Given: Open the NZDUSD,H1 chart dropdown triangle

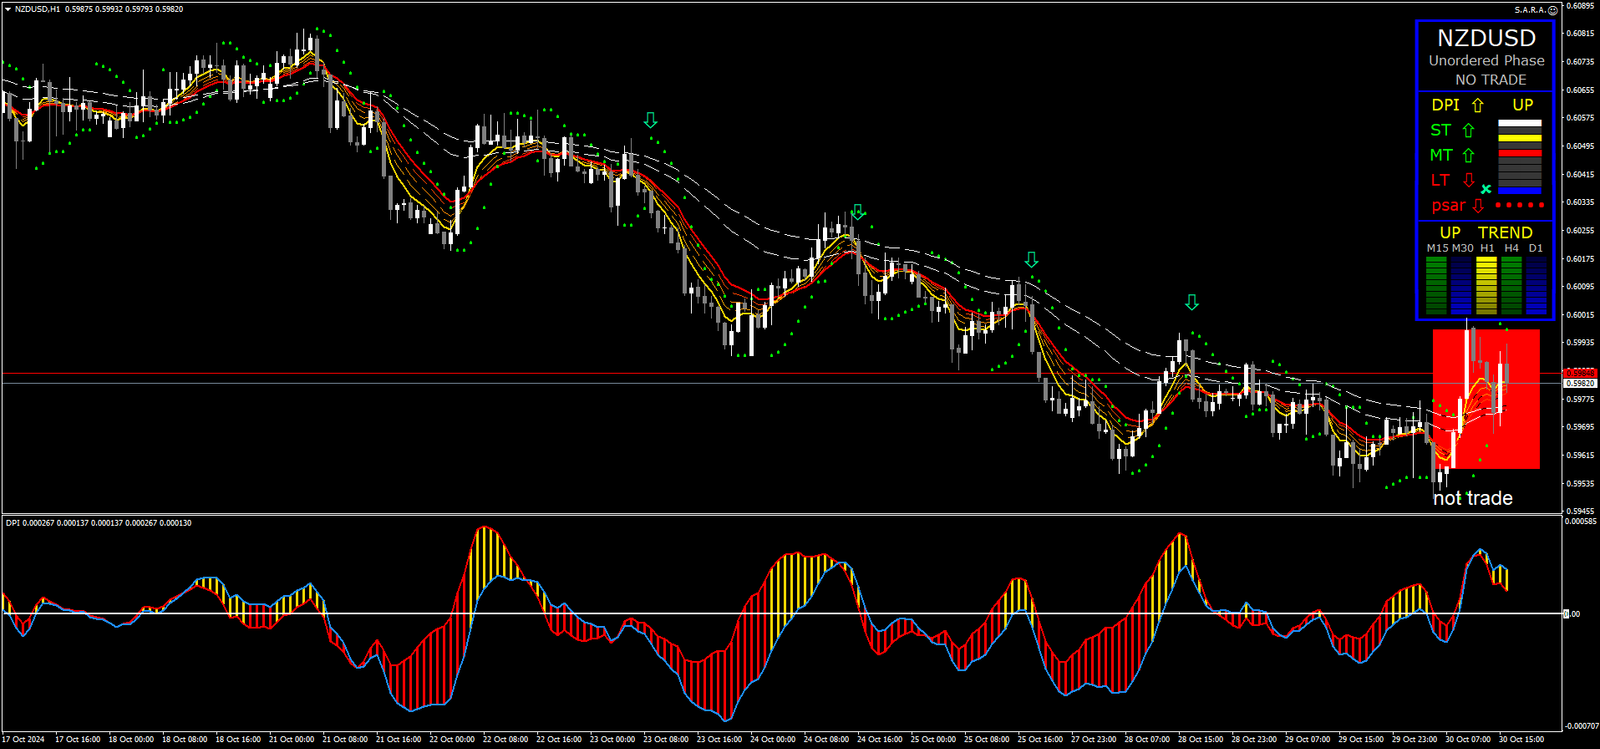Looking at the screenshot, I should 8,9.
